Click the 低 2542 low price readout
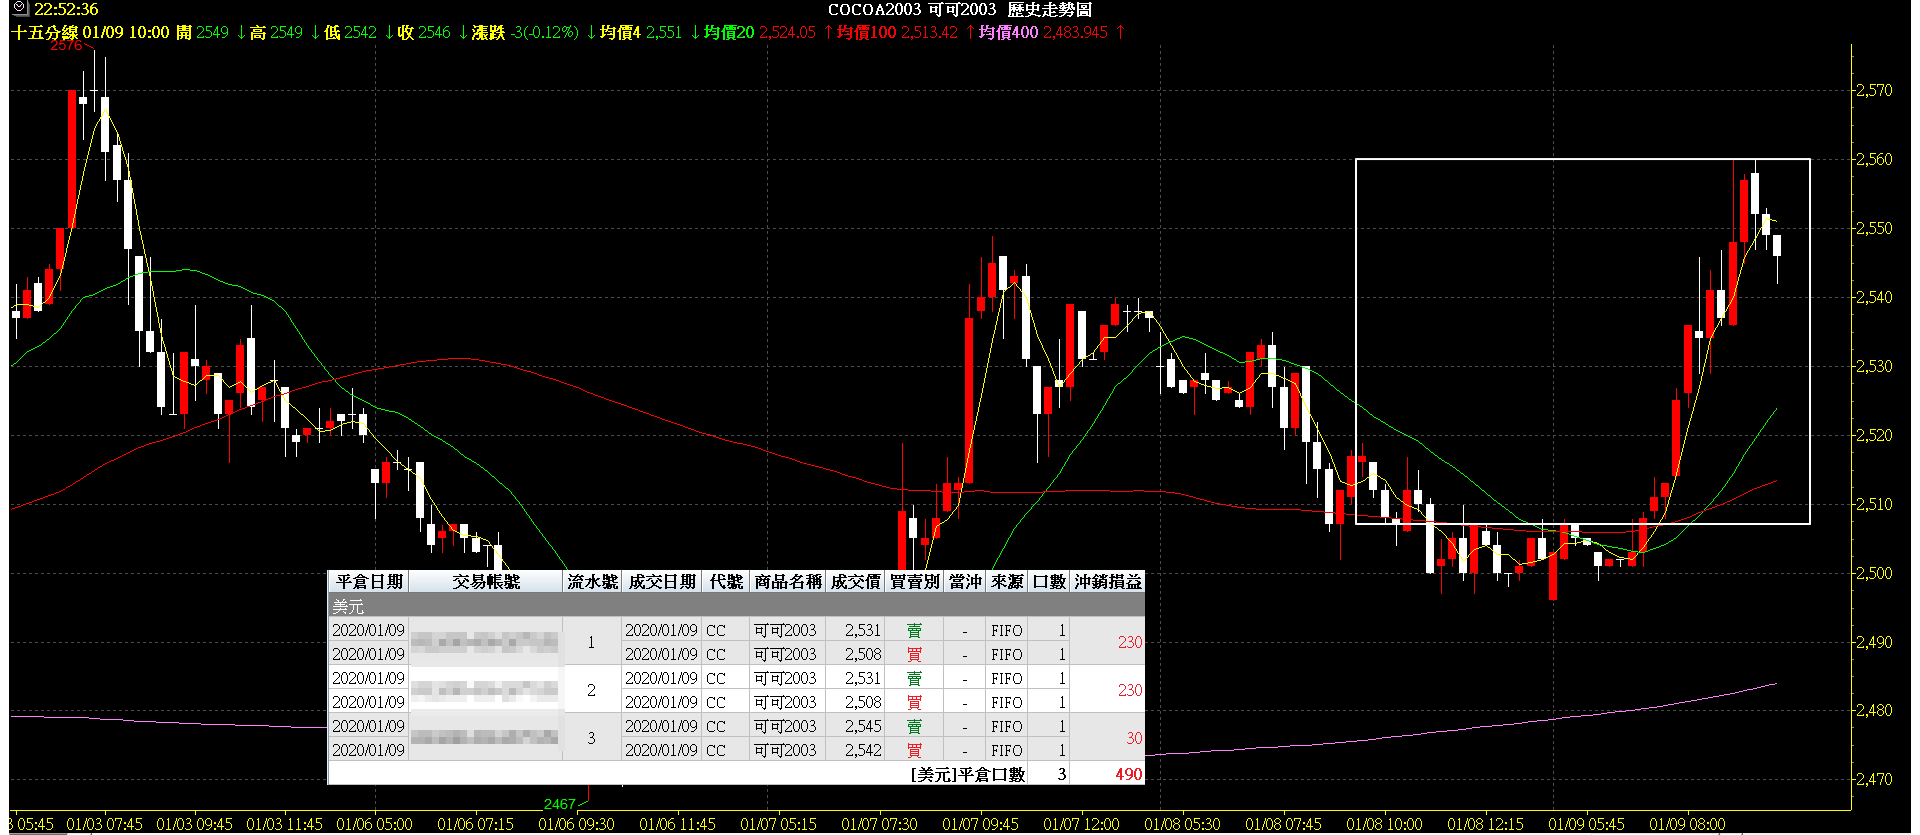The height and width of the screenshot is (835, 1920). (x=350, y=32)
